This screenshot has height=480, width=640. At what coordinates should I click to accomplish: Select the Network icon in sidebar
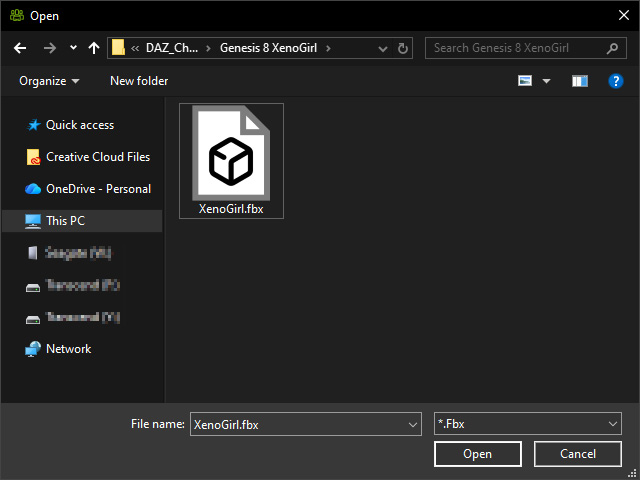point(33,349)
